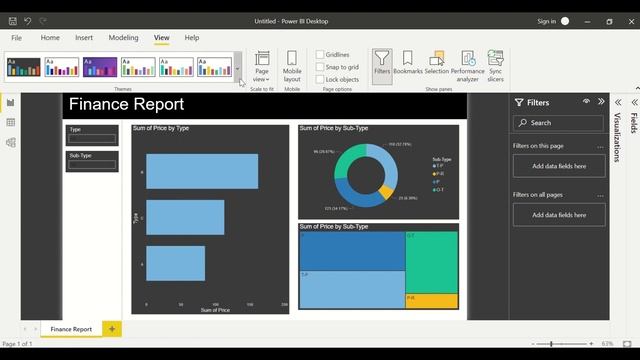Click the zoom slider handle

[x=551, y=344]
